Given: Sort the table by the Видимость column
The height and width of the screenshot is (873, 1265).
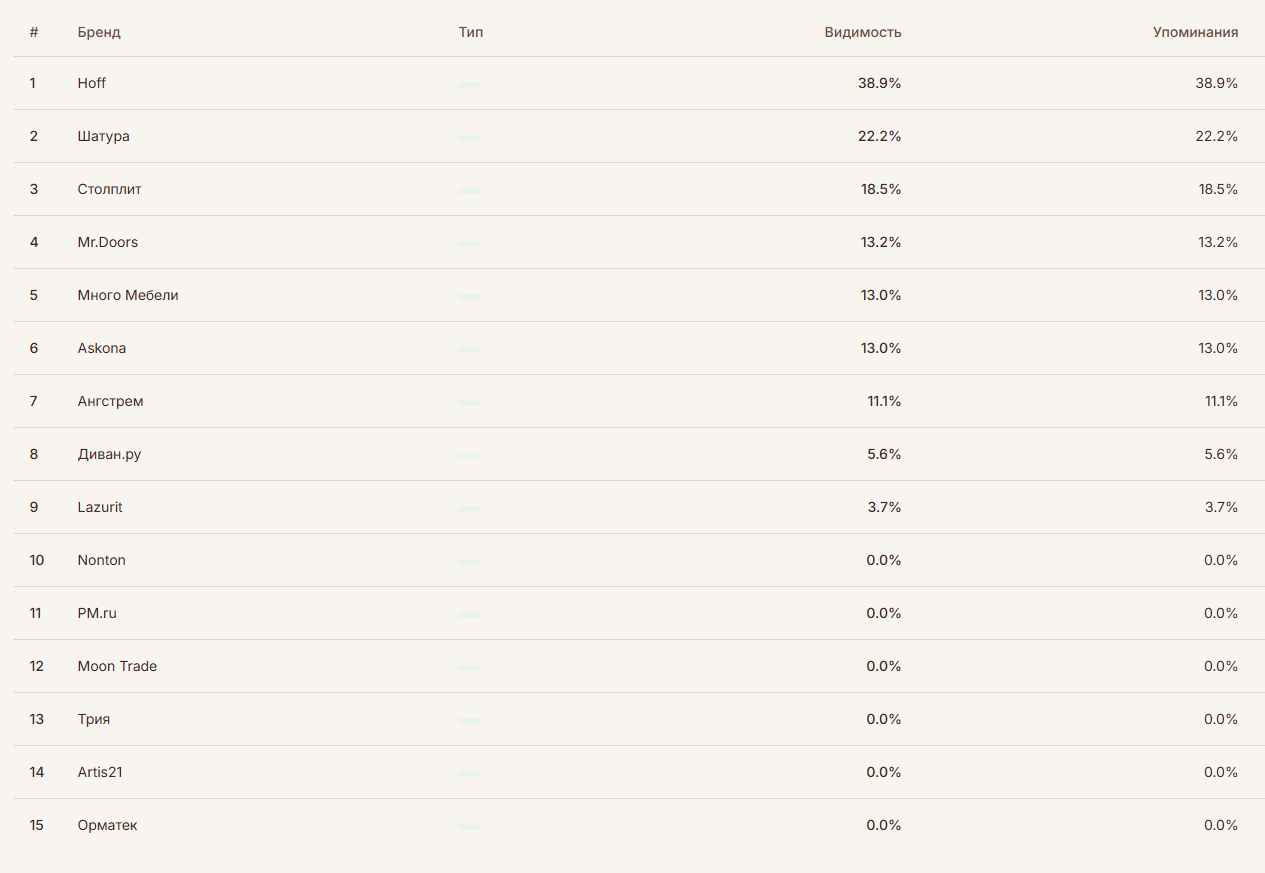Looking at the screenshot, I should click(x=862, y=32).
